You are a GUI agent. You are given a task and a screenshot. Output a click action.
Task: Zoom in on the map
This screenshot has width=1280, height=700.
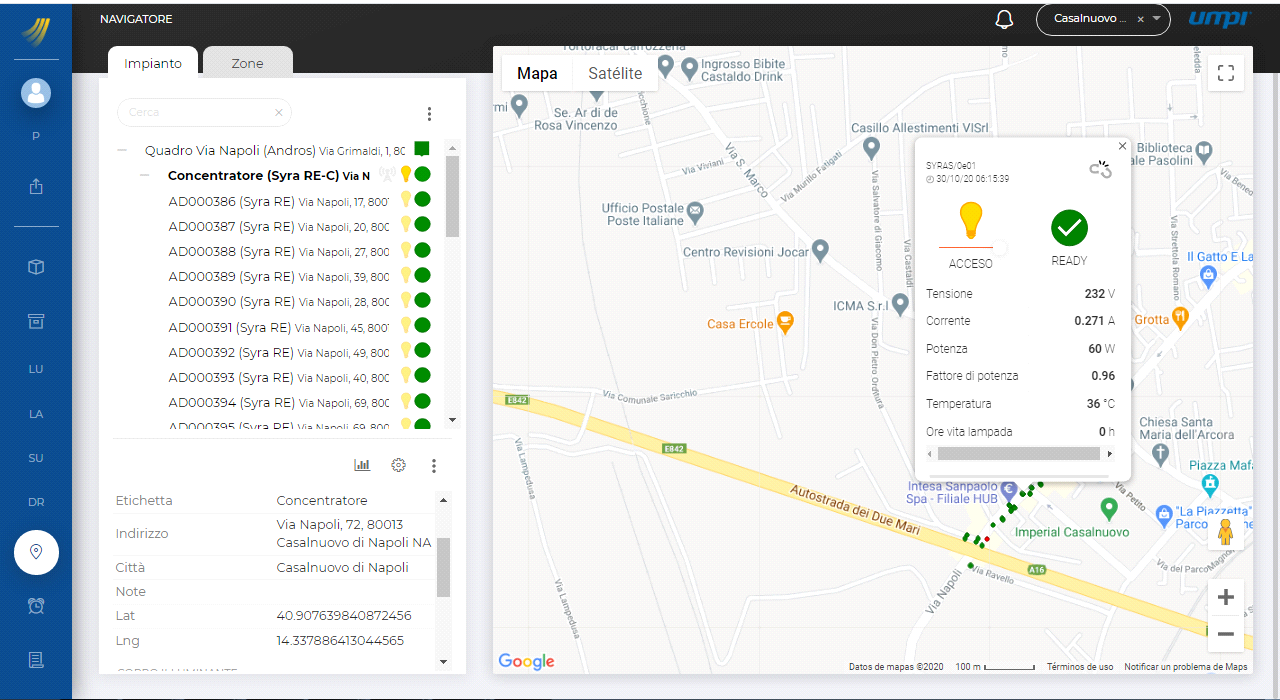pyautogui.click(x=1226, y=597)
